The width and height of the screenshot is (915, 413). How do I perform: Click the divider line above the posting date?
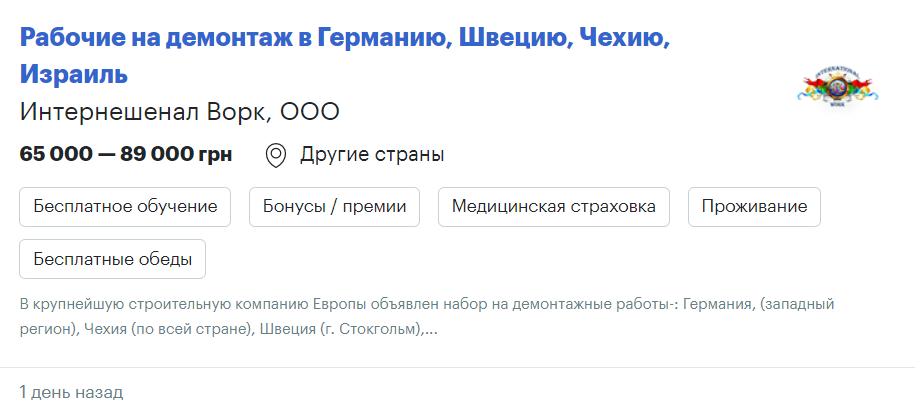click(457, 368)
